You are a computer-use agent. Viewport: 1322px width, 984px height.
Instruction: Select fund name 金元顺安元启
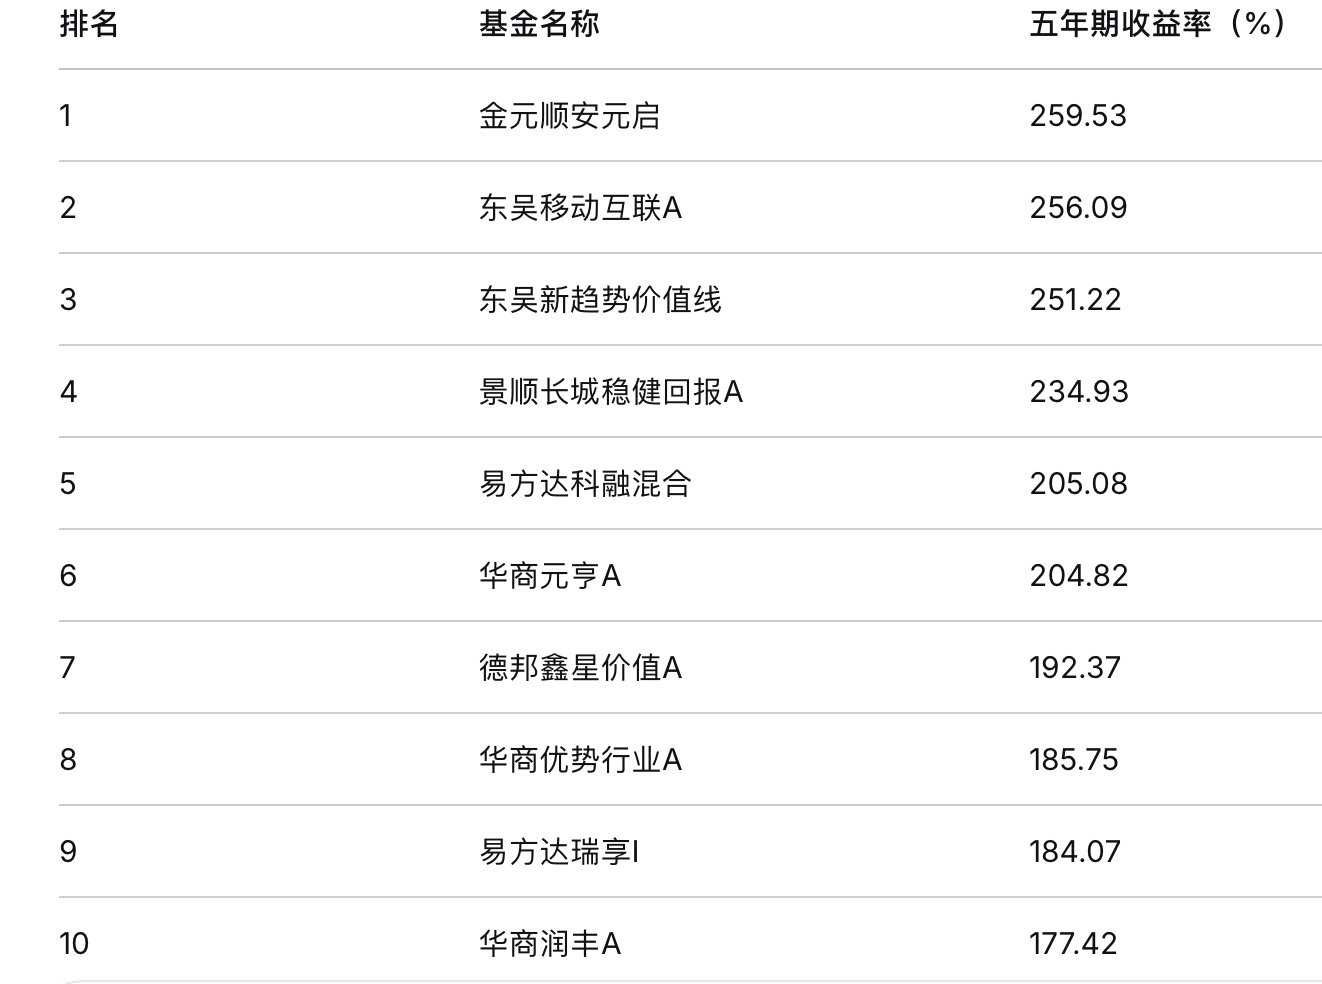pos(569,116)
